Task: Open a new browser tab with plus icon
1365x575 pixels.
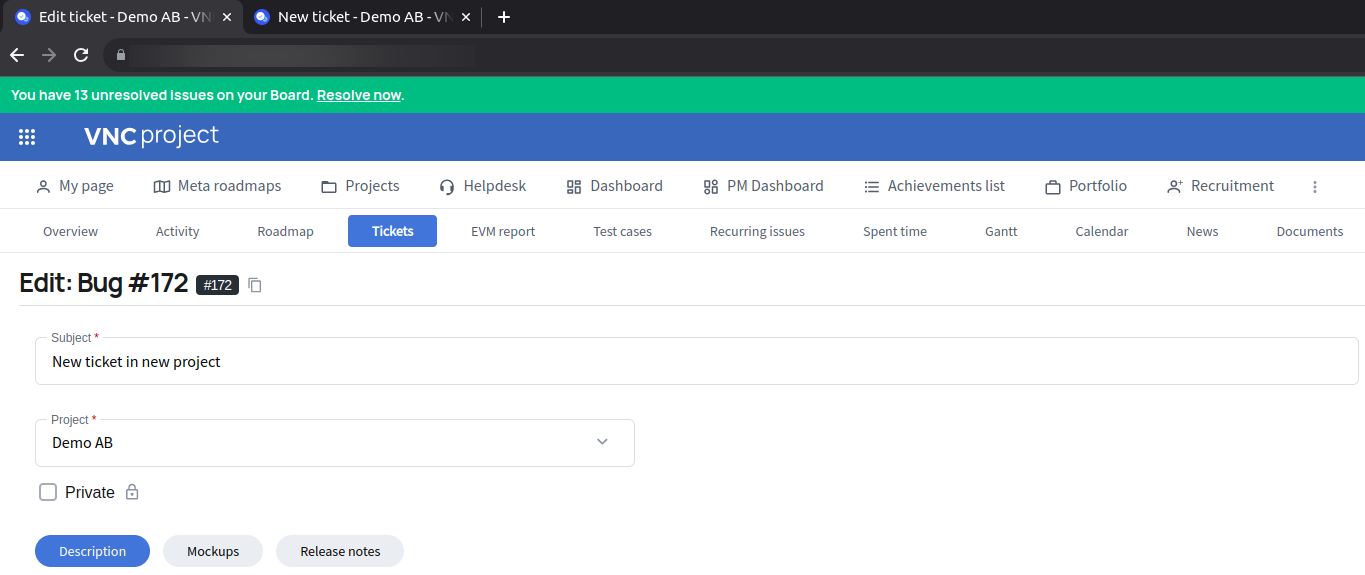Action: point(504,17)
